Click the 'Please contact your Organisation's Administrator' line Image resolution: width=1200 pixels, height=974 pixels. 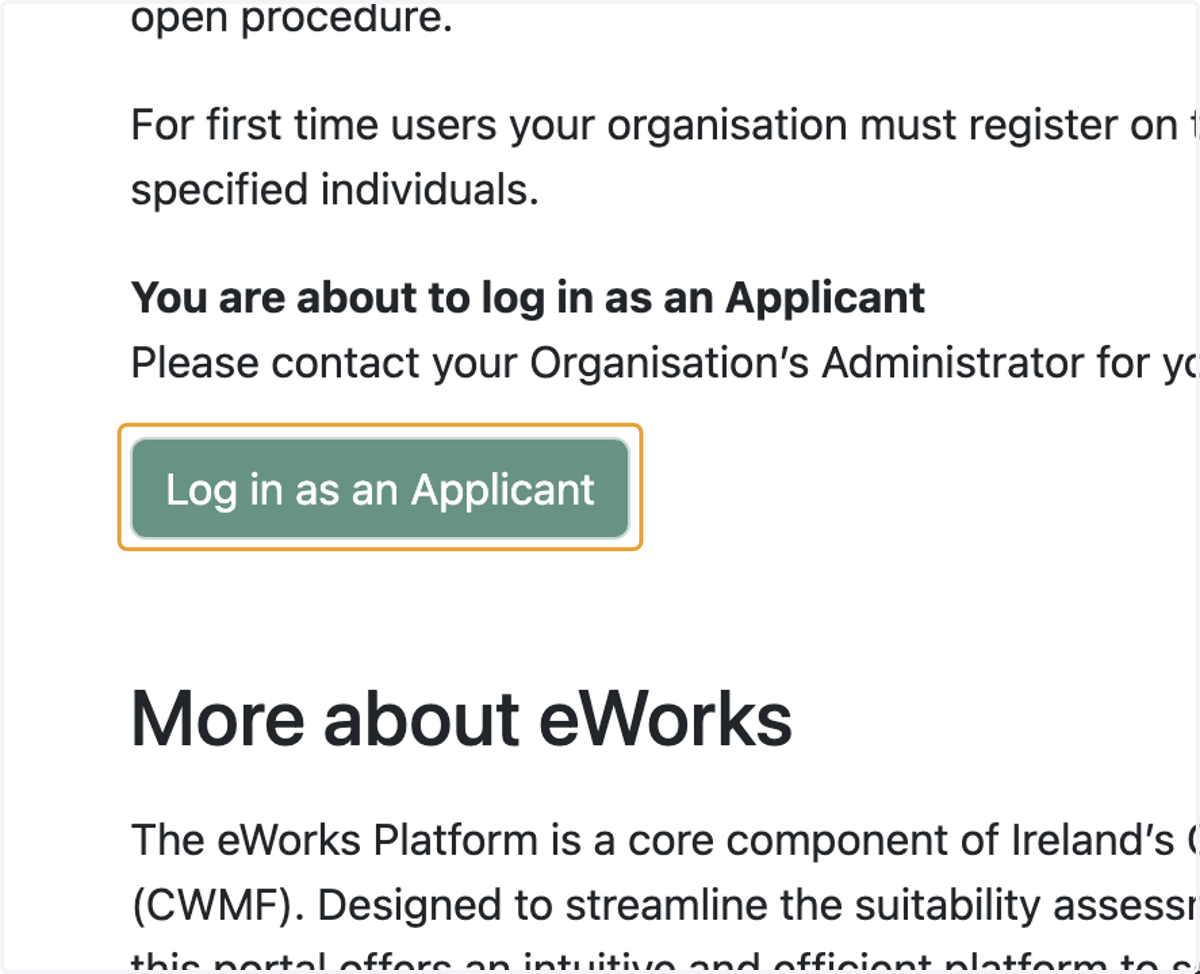pyautogui.click(x=665, y=364)
